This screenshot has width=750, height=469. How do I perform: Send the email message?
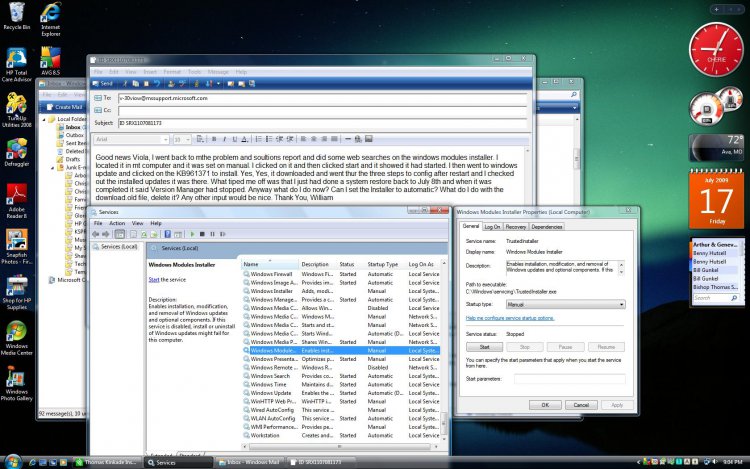pos(102,84)
